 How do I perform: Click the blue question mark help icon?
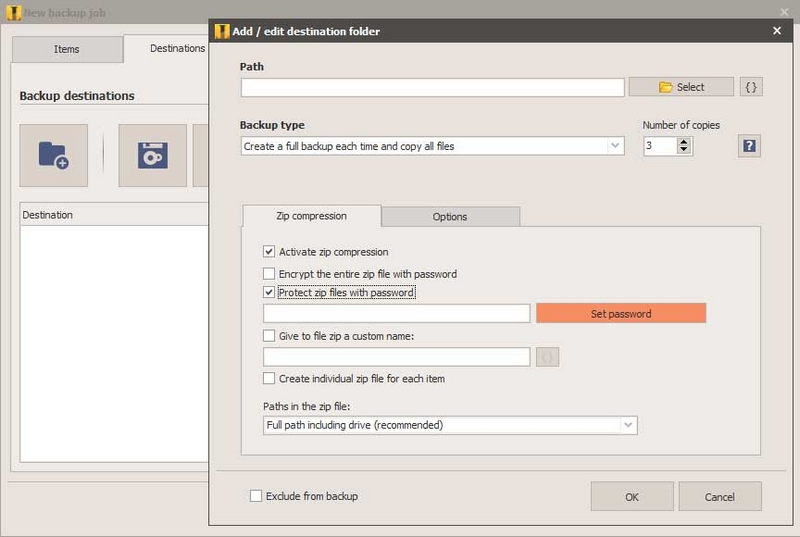tap(749, 146)
